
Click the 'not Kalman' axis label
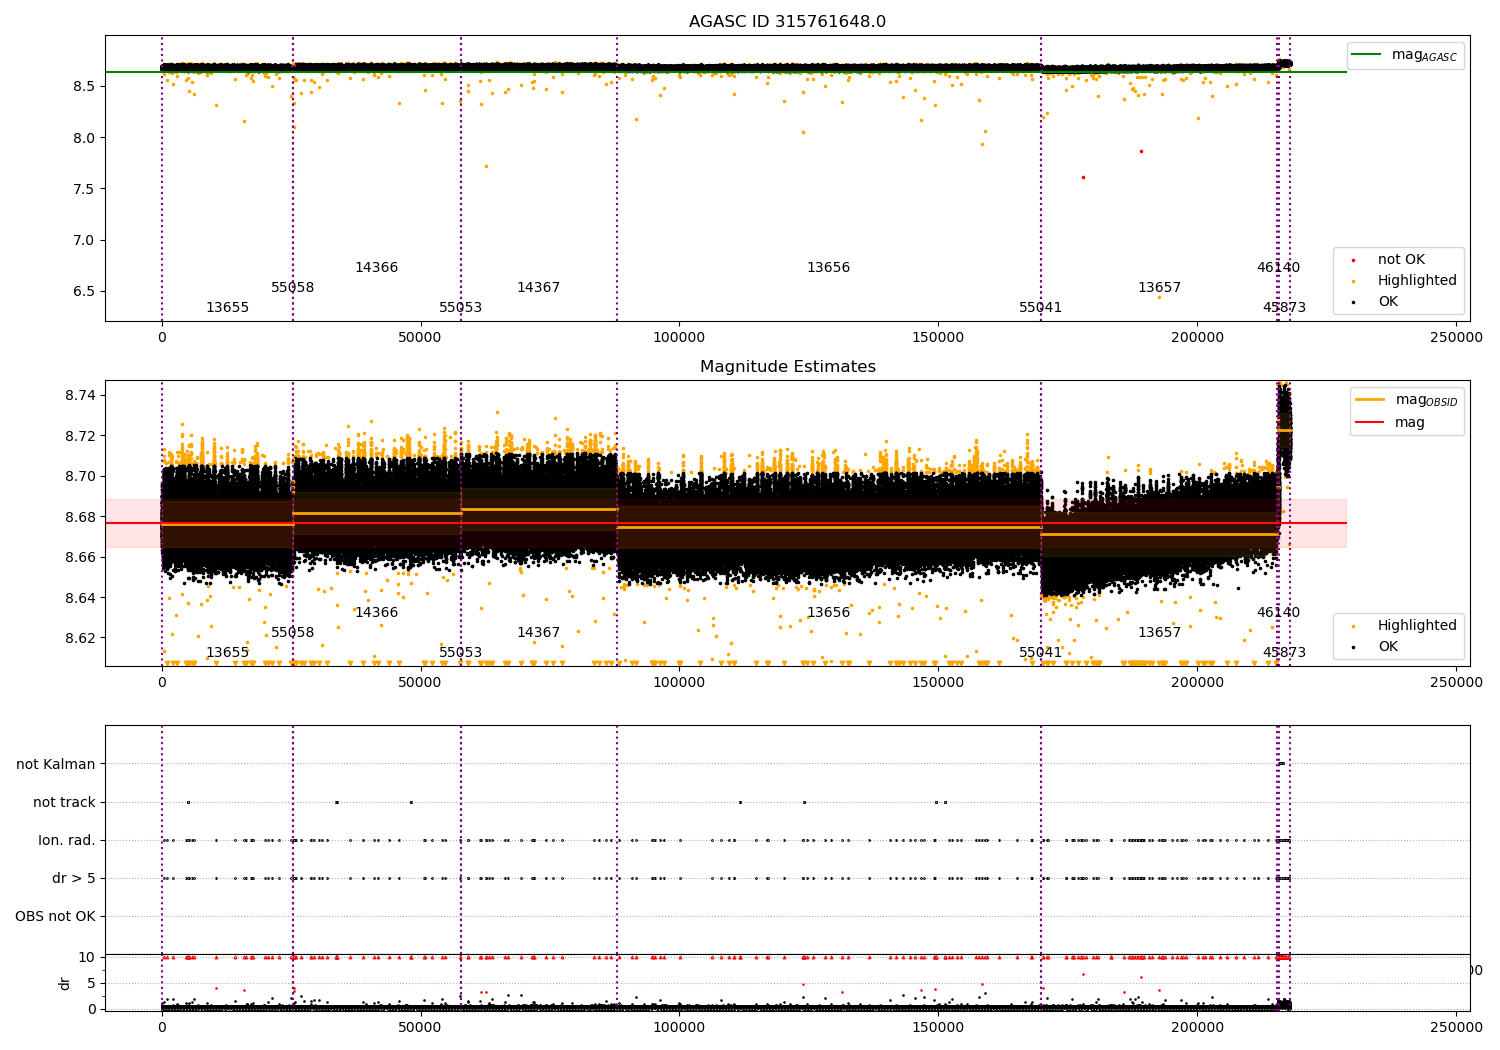[56, 765]
